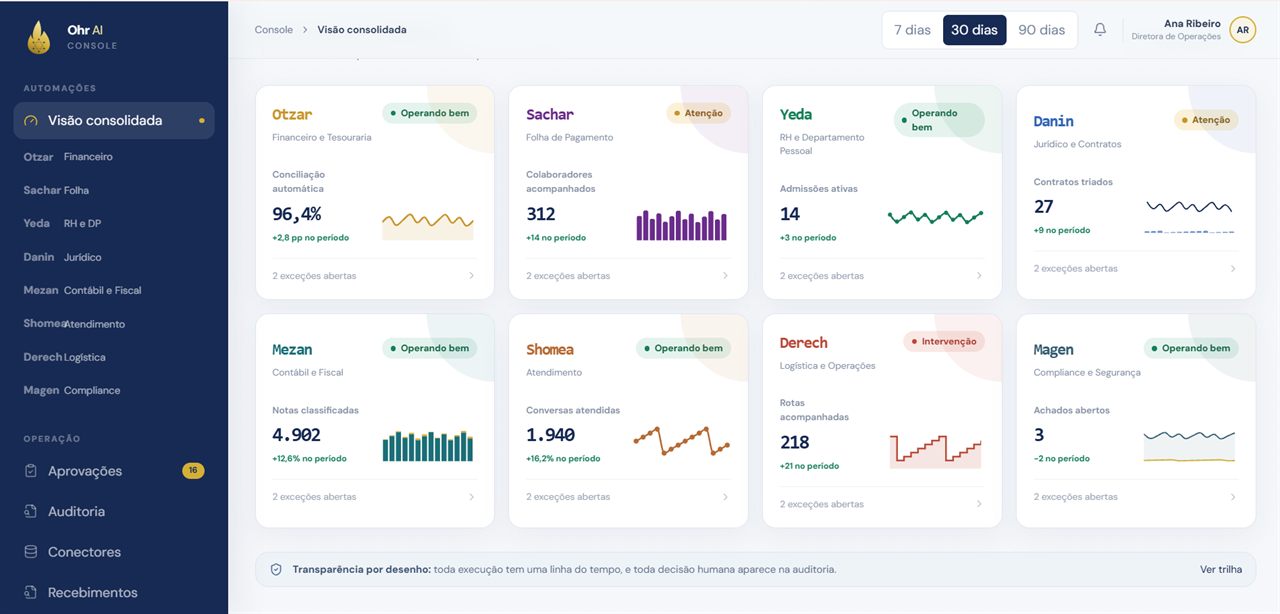The width and height of the screenshot is (1280, 614).
Task: Click the 218 rotas acompanhadas value
Action: (x=795, y=442)
